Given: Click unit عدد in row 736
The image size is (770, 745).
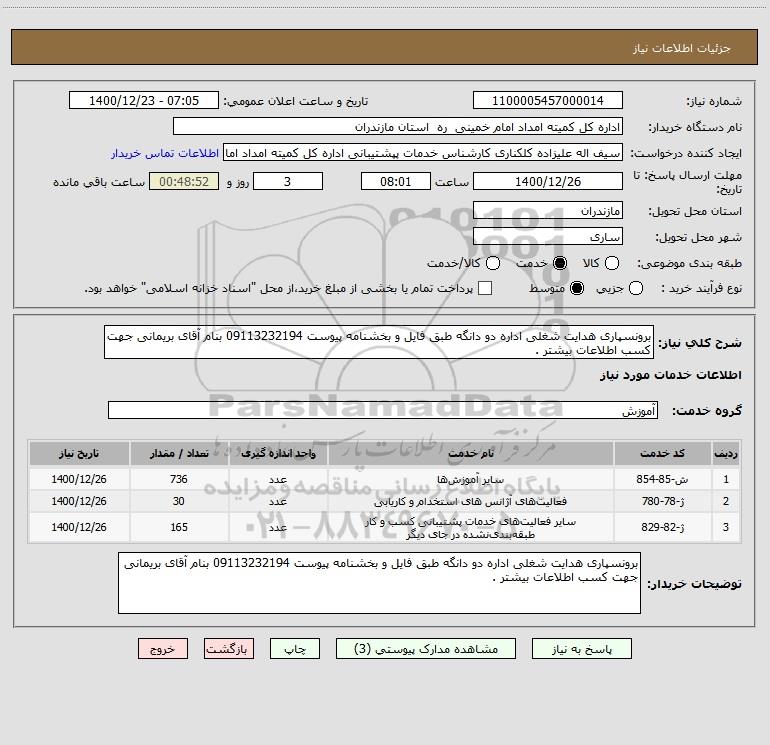Looking at the screenshot, I should (x=278, y=479).
